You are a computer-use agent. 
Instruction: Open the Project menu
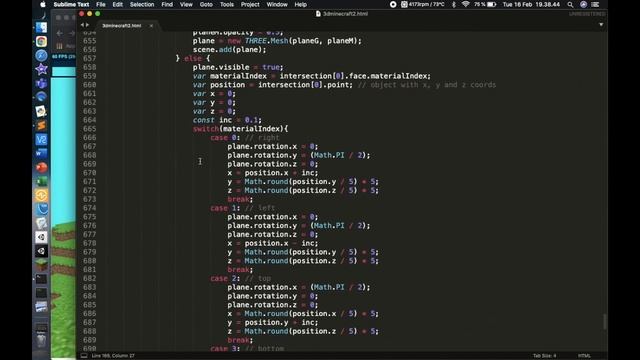click(250, 4)
